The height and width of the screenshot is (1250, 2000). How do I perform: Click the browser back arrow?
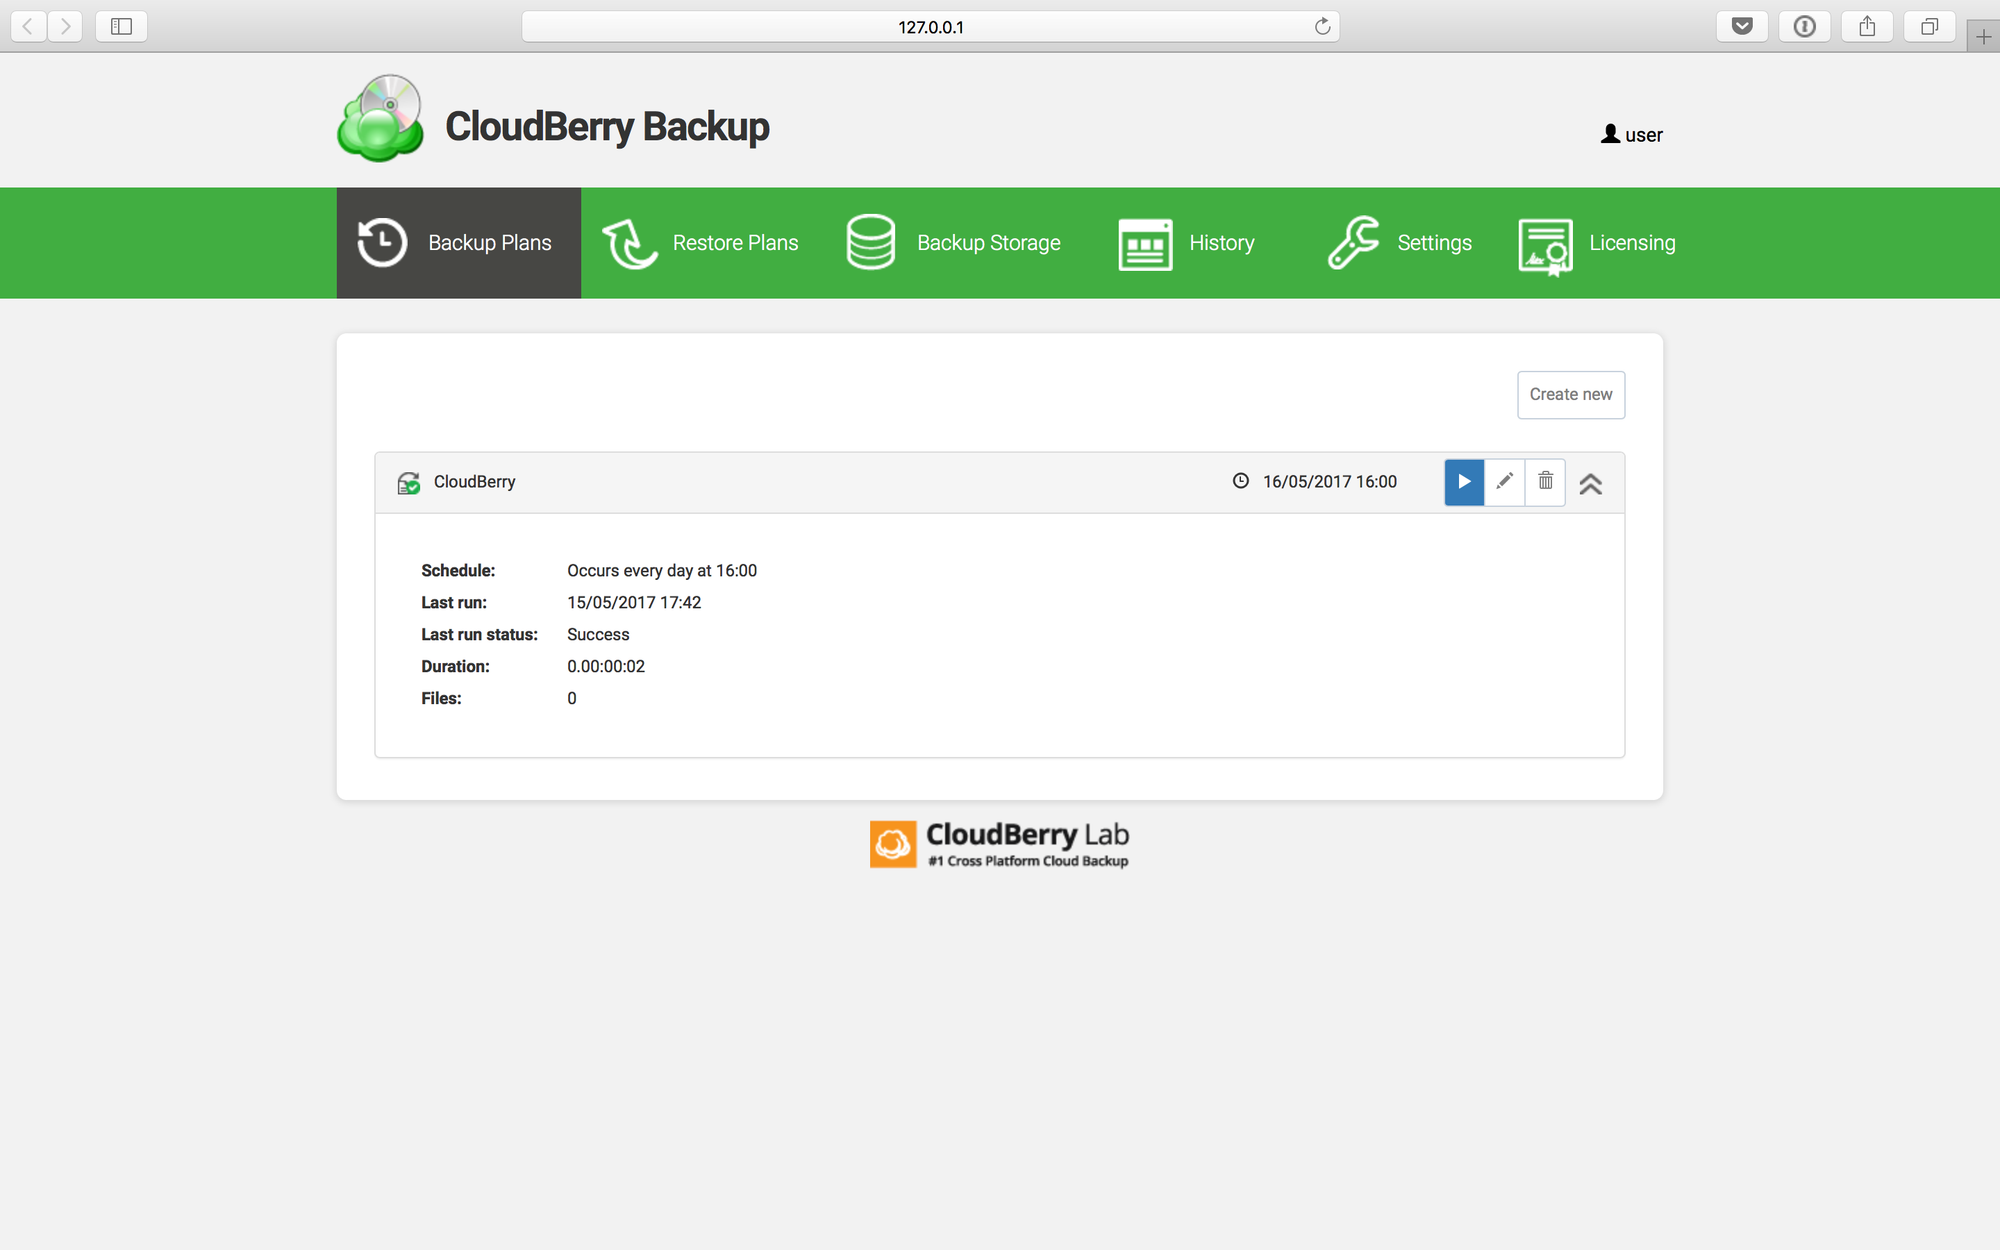[x=28, y=26]
